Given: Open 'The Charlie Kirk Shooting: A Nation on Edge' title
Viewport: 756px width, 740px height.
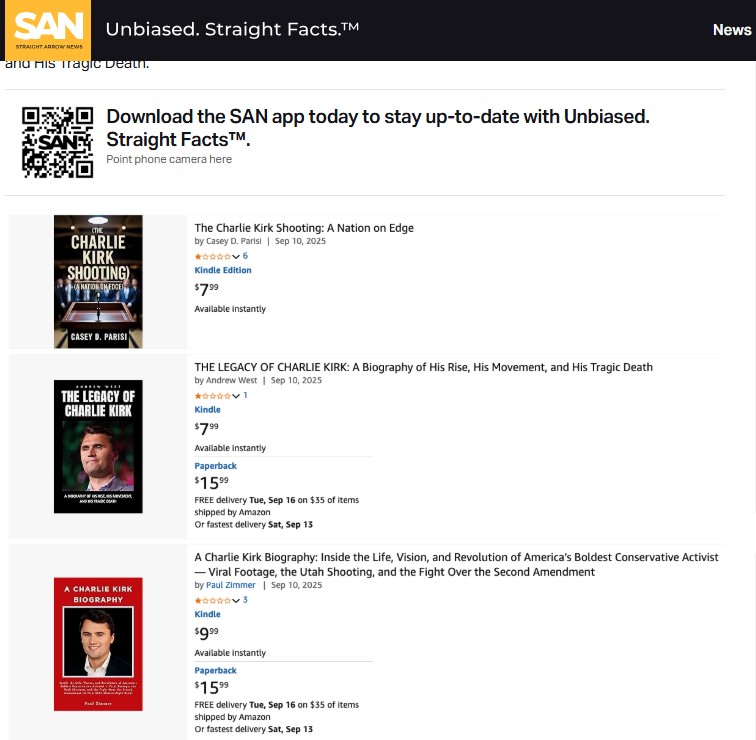Looking at the screenshot, I should coord(304,228).
